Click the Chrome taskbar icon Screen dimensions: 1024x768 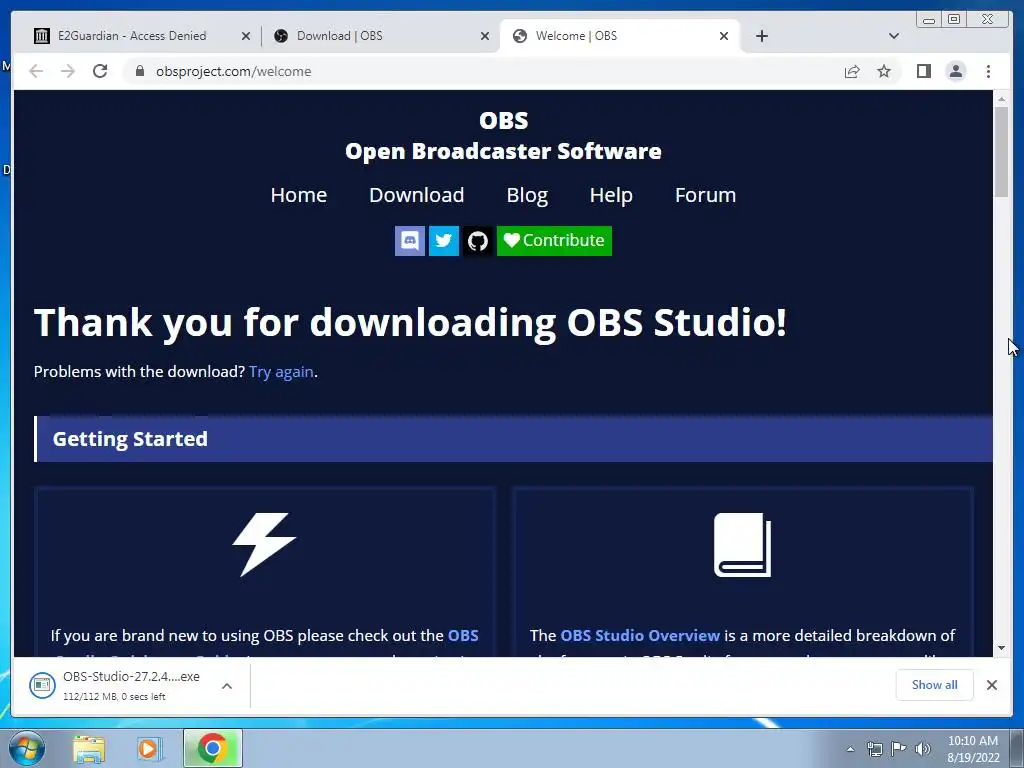[212, 748]
